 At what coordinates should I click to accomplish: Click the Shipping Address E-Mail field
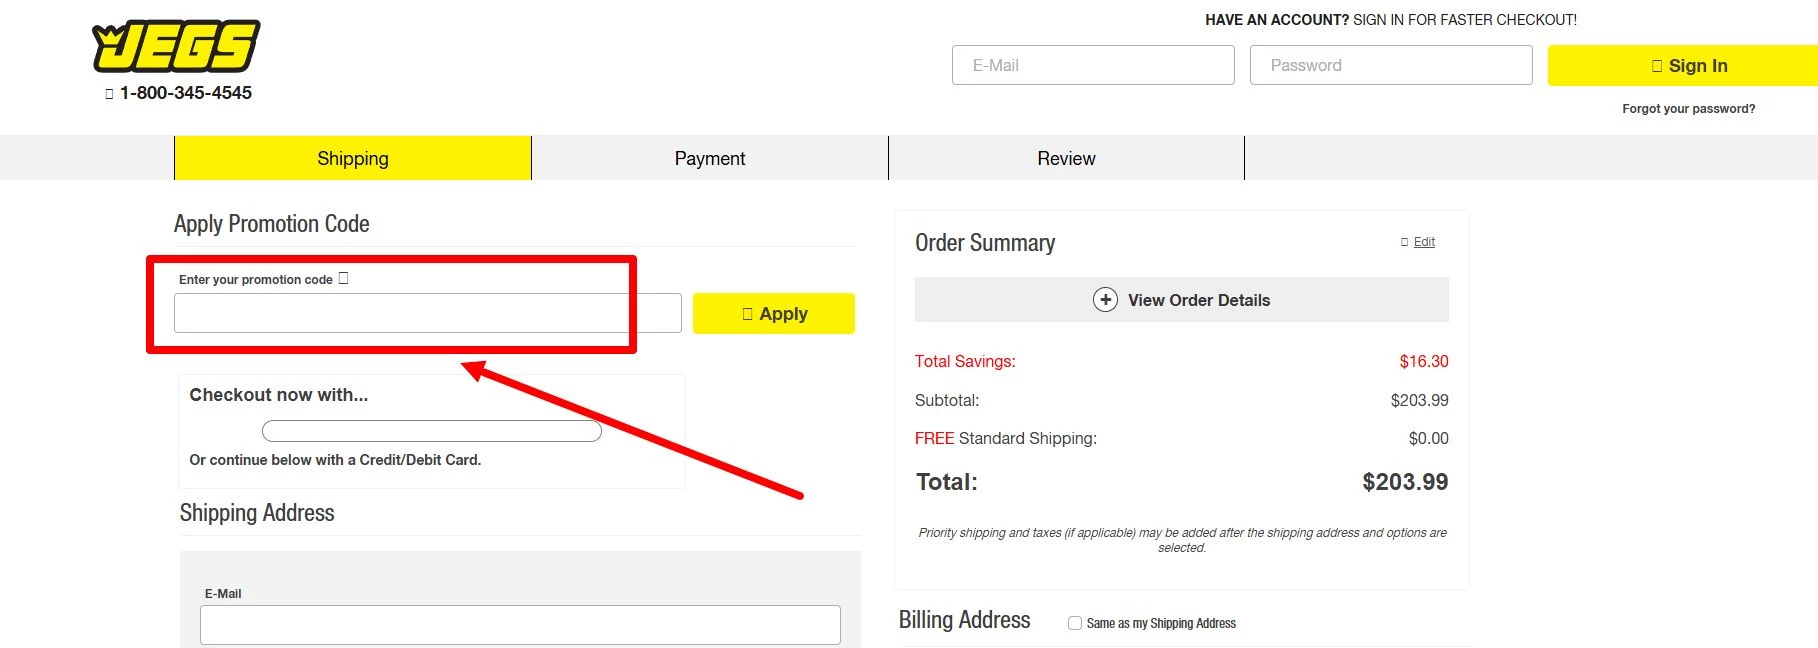coord(520,625)
